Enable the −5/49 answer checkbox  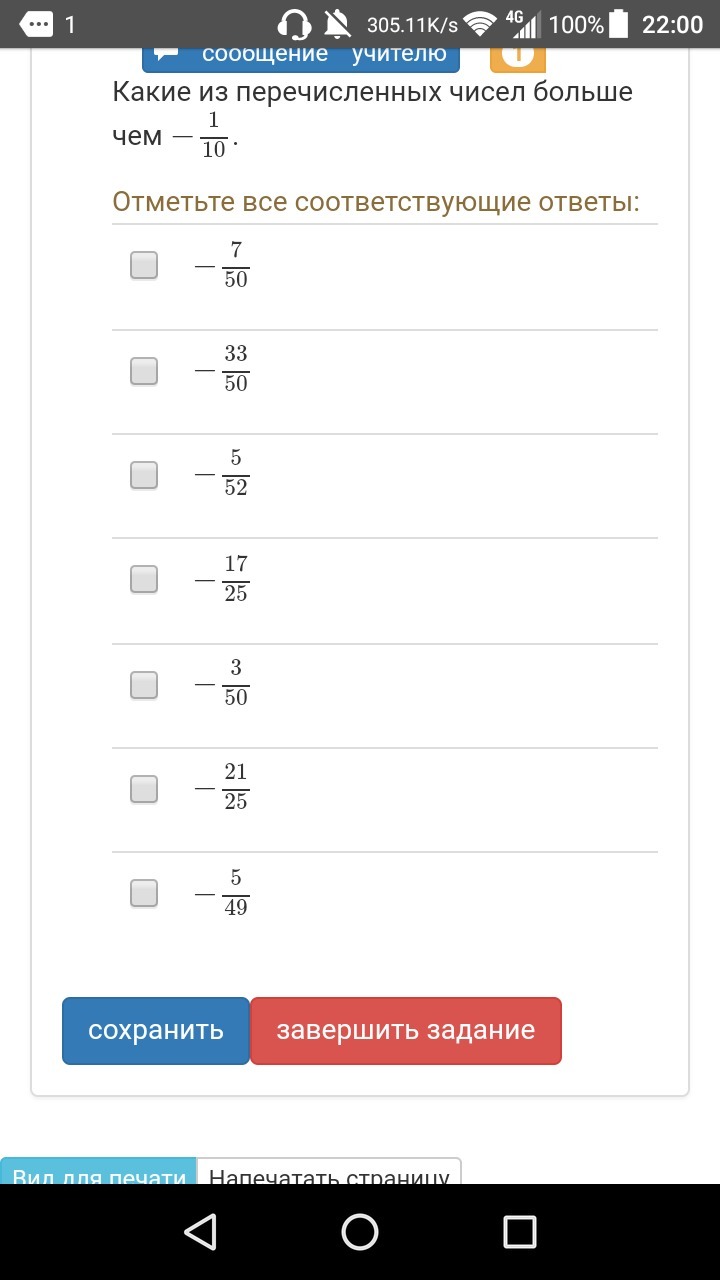pyautogui.click(x=144, y=893)
